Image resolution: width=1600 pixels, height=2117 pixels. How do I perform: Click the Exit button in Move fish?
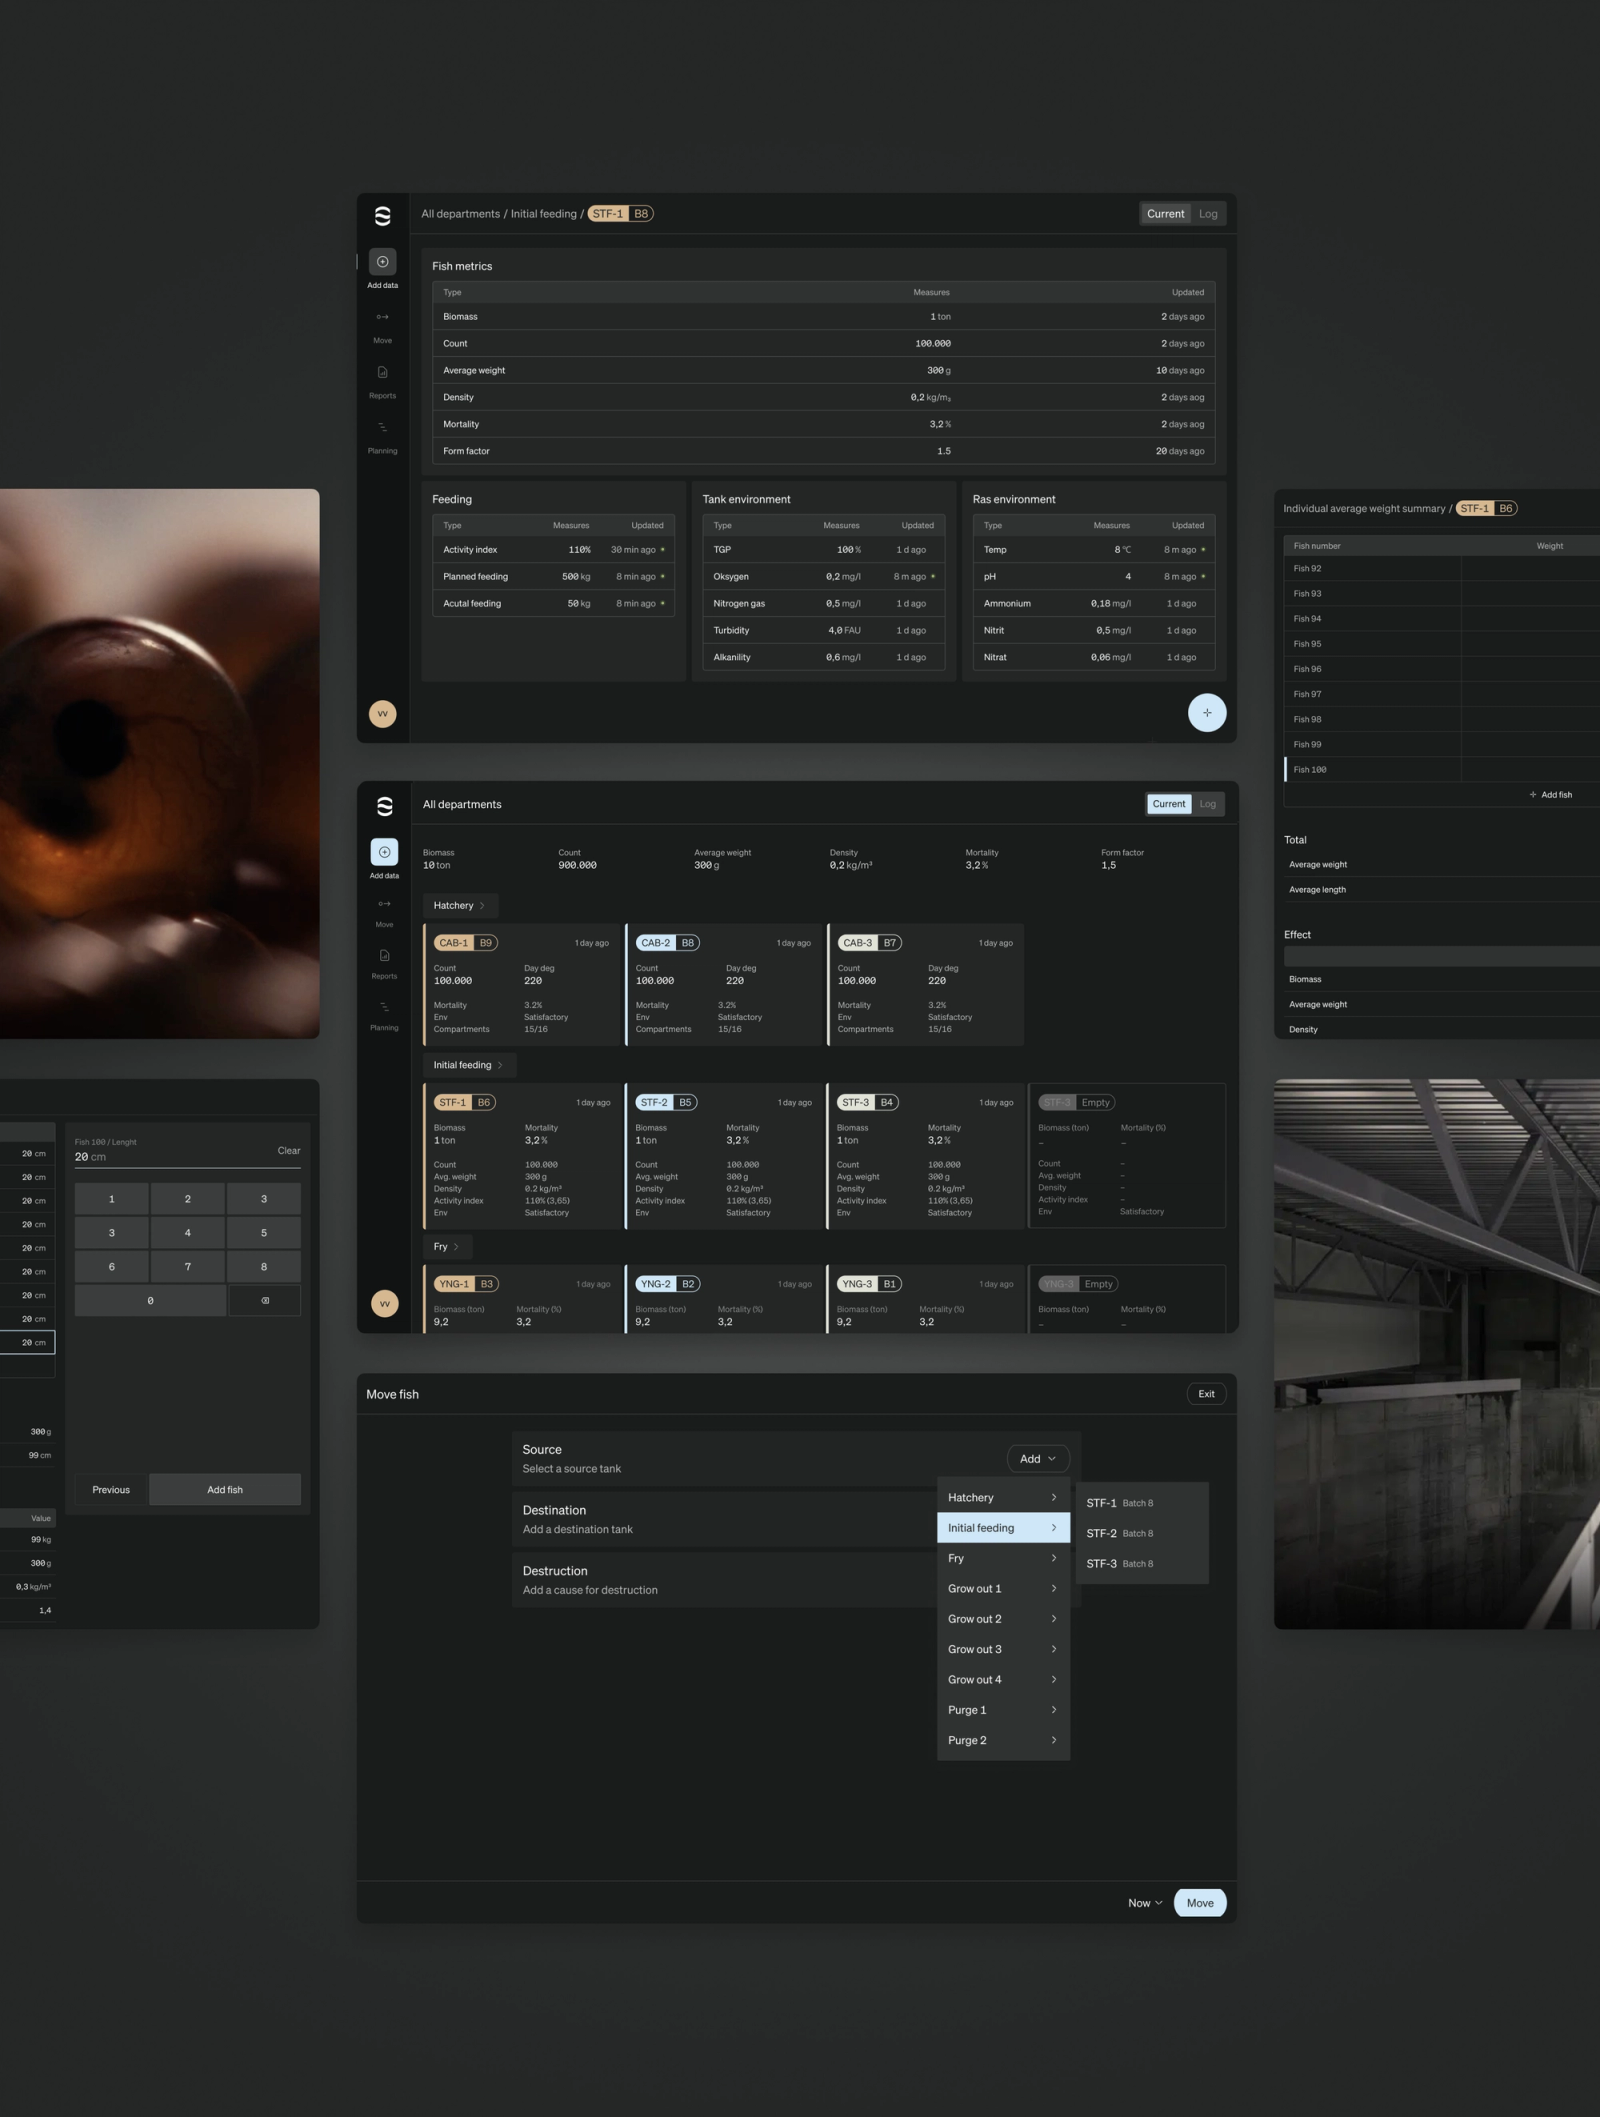tap(1206, 1394)
